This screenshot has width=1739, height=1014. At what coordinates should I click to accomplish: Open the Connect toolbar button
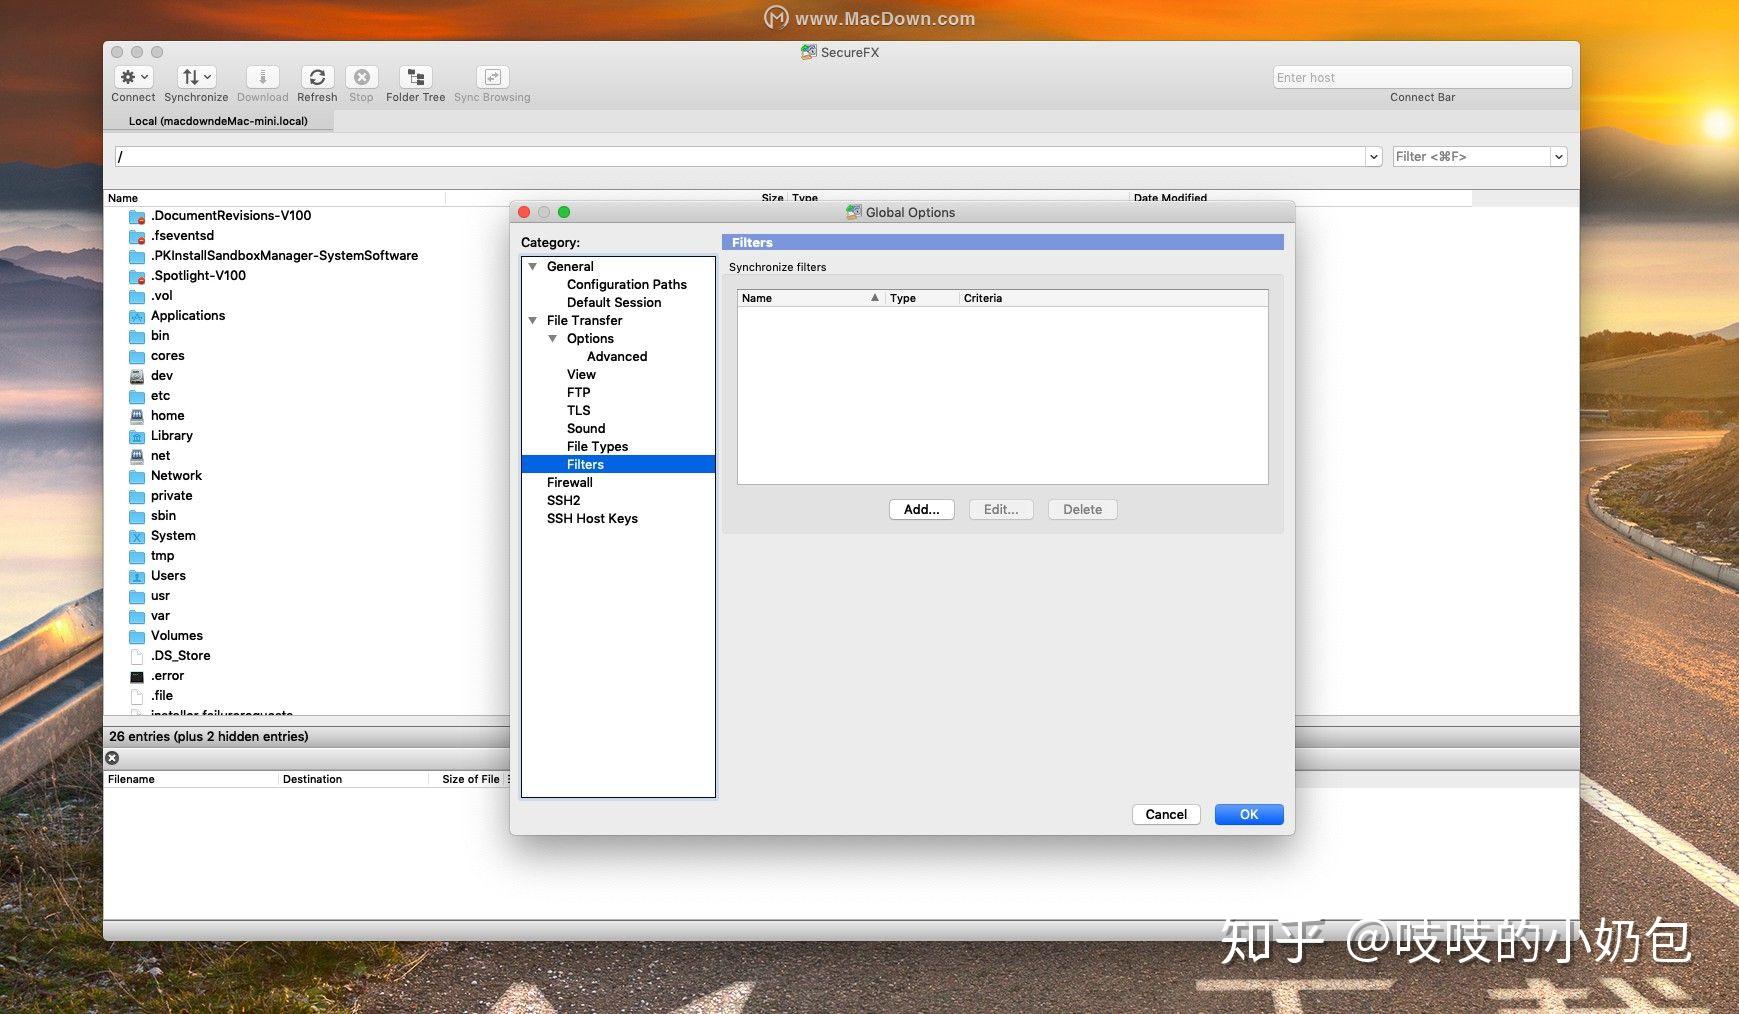coord(133,77)
